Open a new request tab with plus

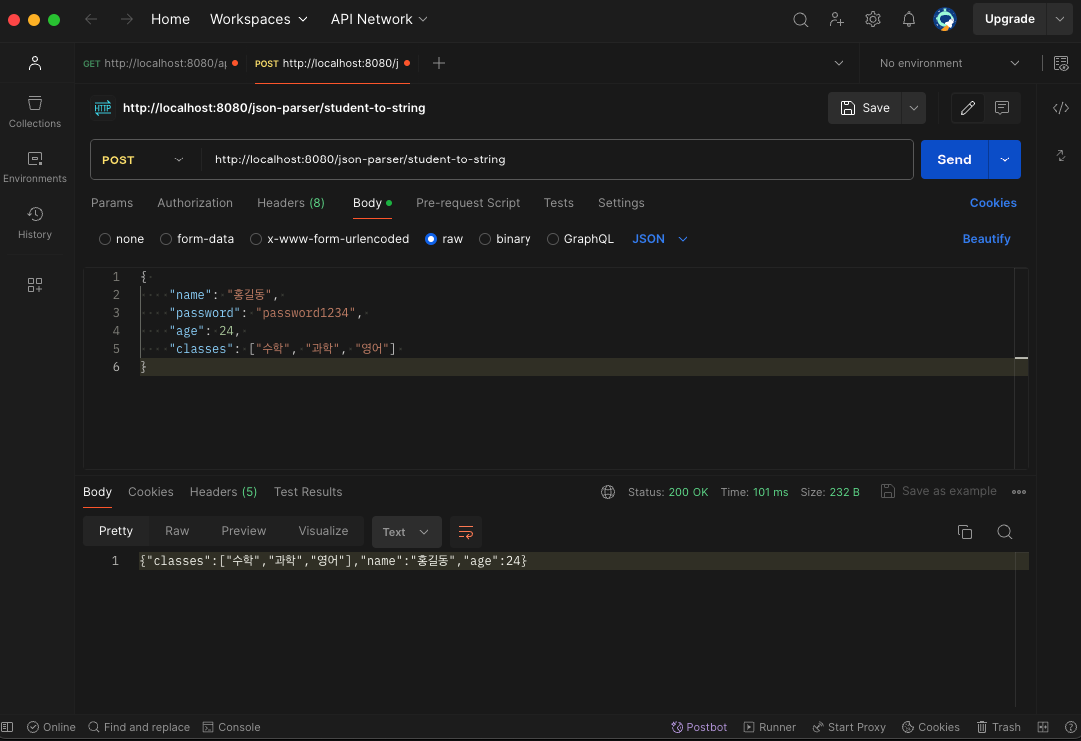tap(438, 63)
